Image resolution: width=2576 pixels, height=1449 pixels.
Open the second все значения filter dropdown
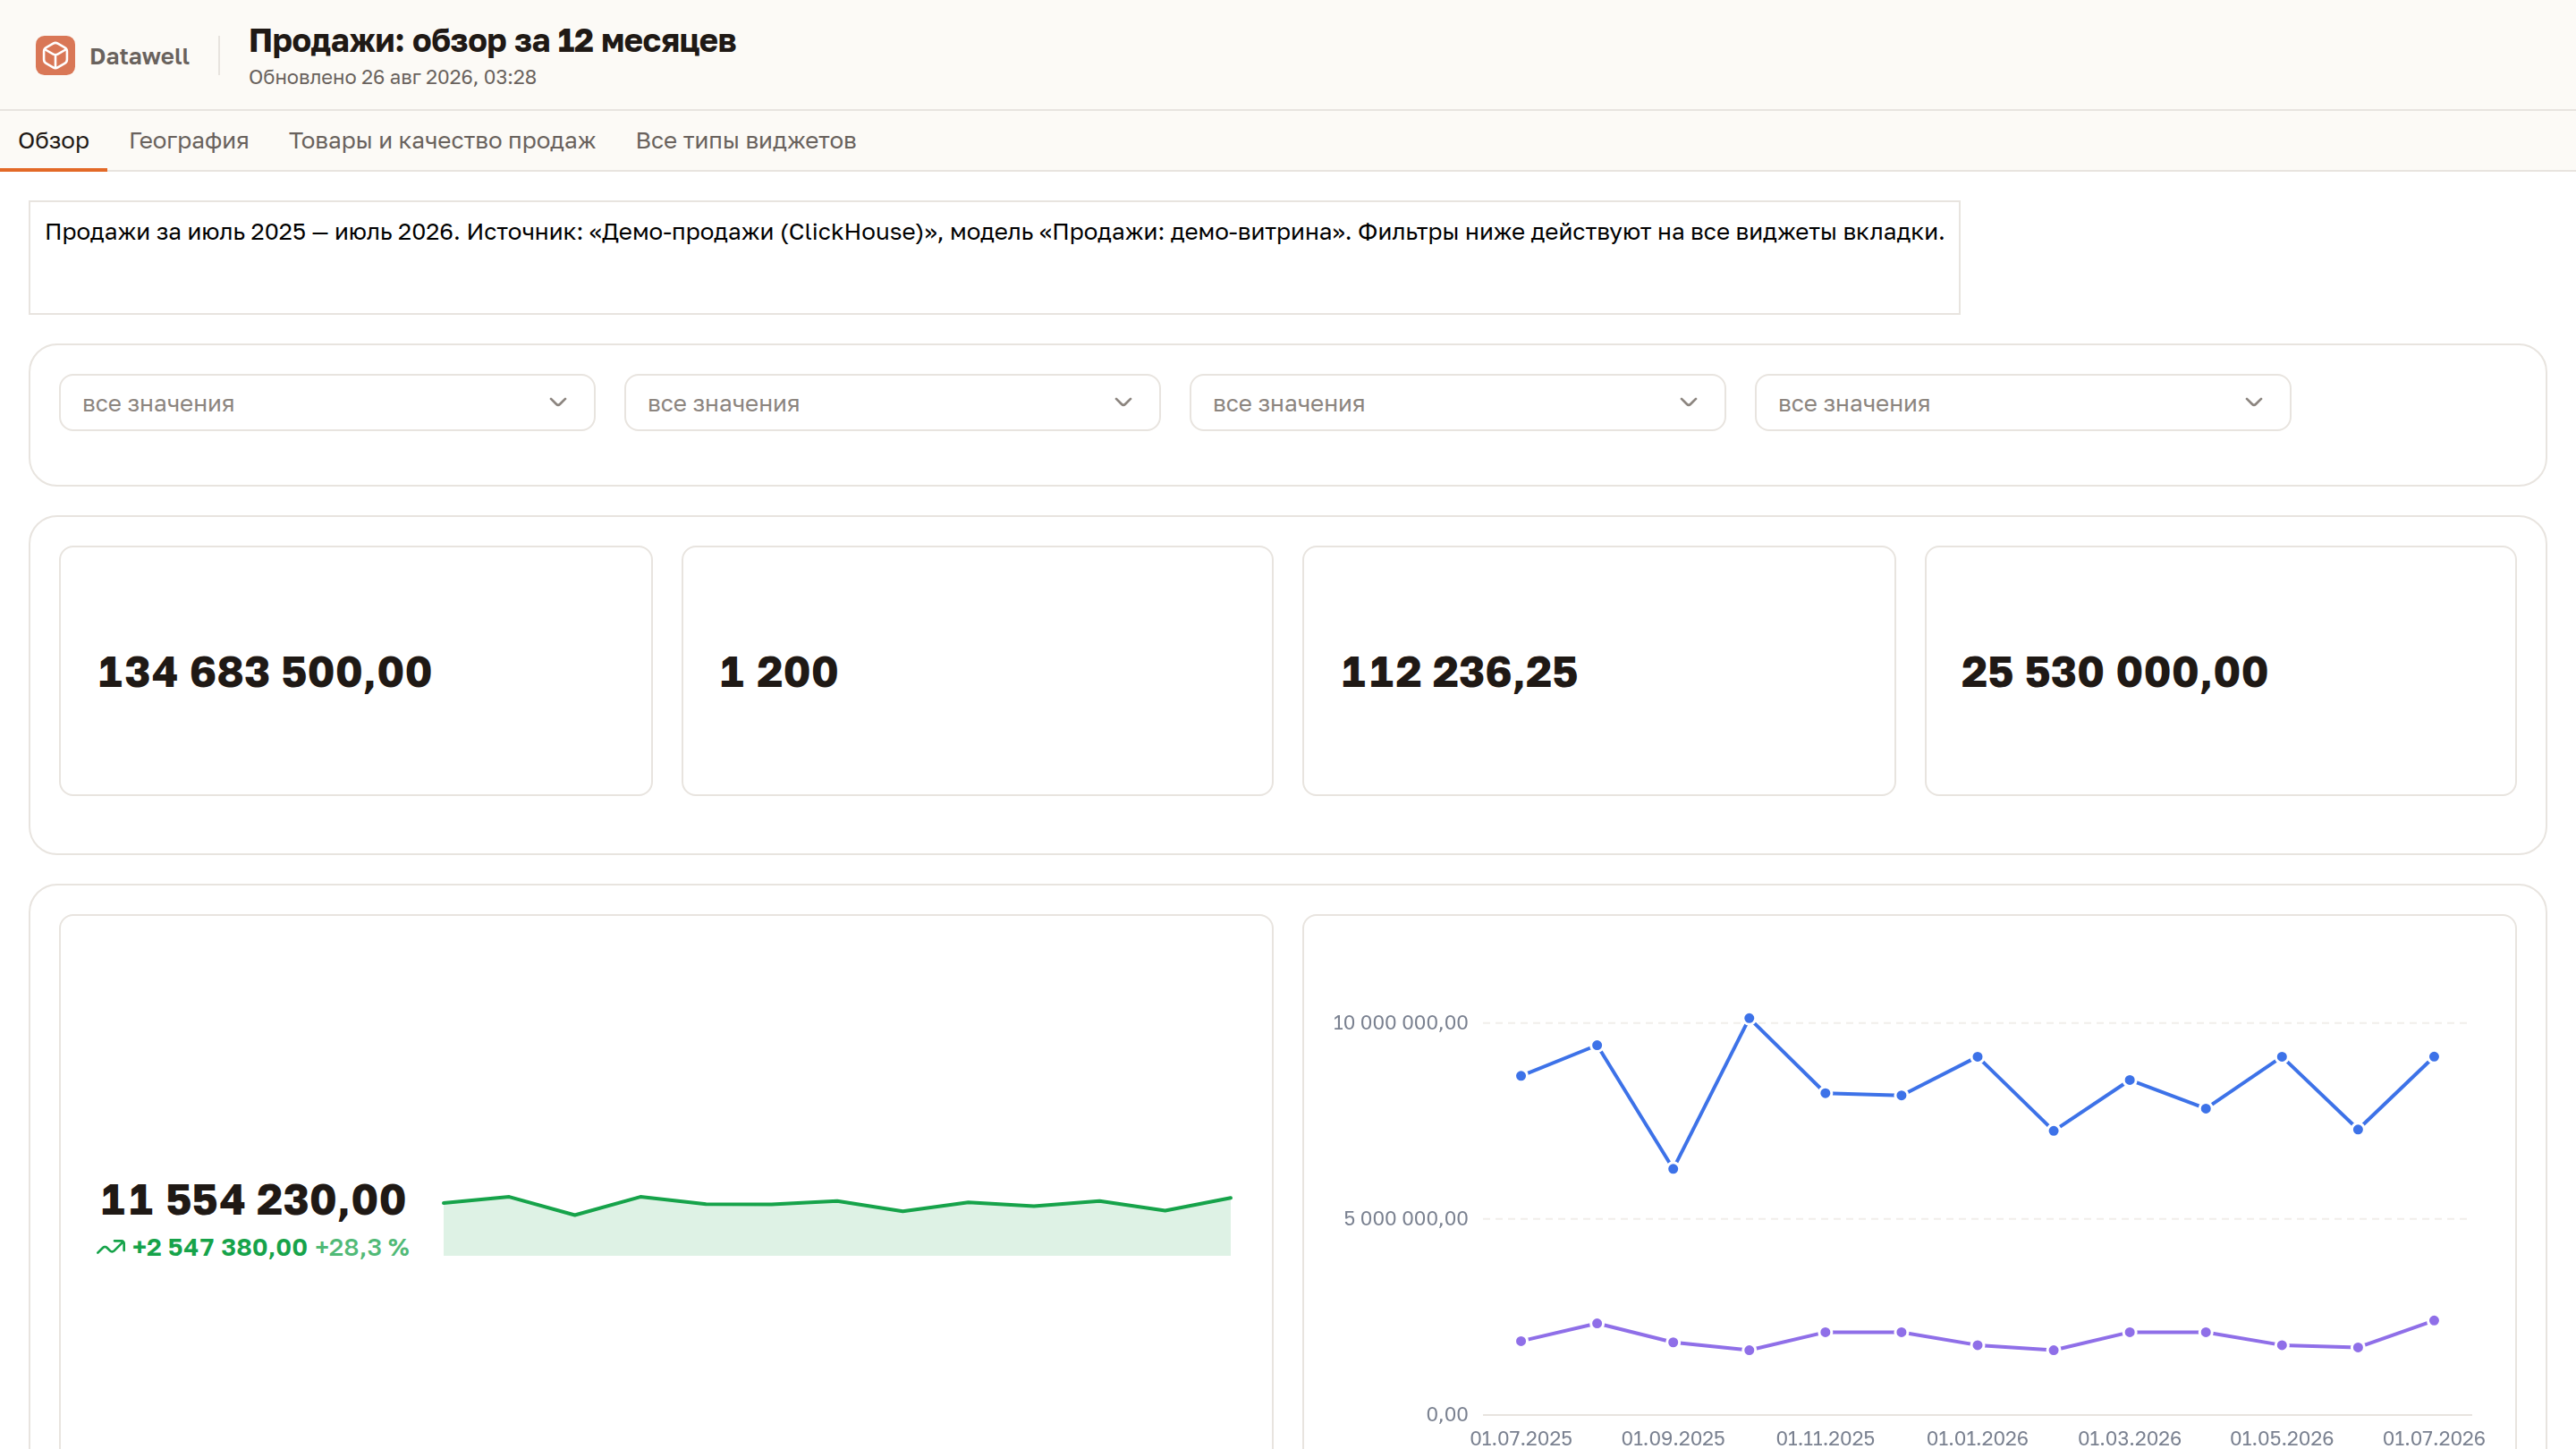point(892,403)
